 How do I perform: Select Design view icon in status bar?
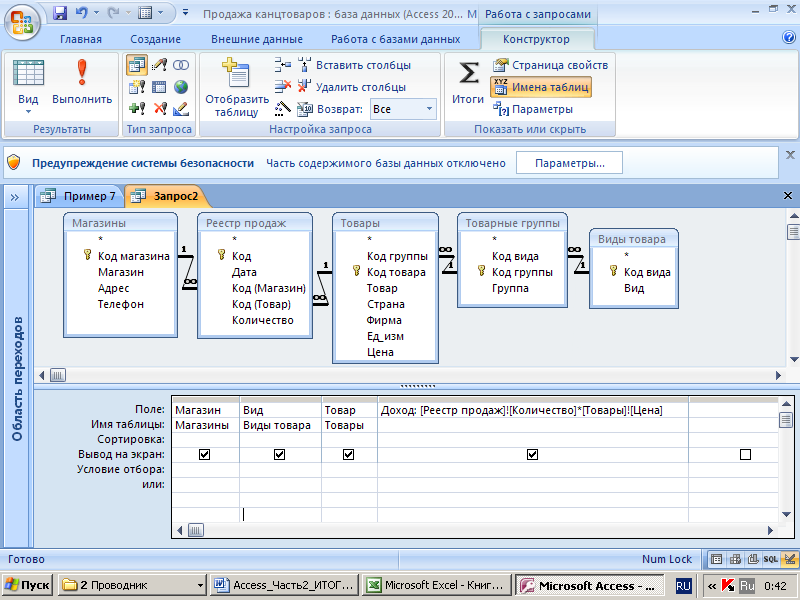789,560
